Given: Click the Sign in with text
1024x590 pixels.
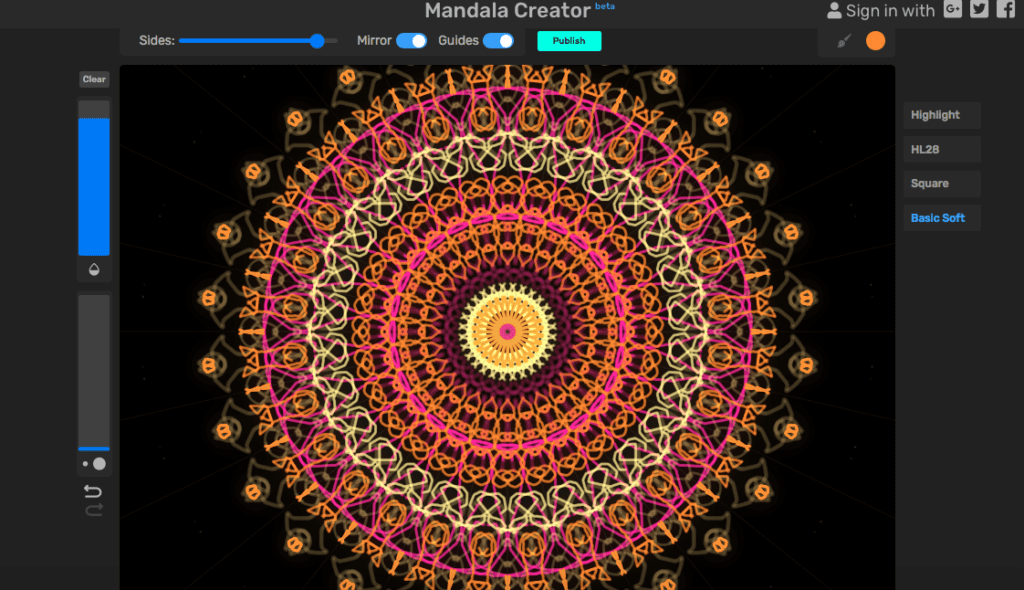Looking at the screenshot, I should coord(890,10).
